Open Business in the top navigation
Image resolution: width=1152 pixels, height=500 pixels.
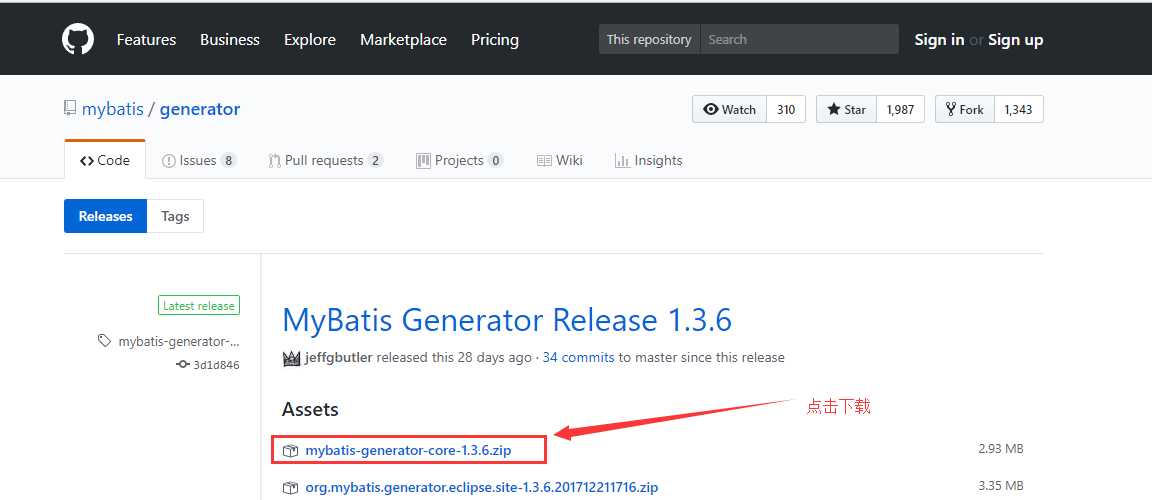230,40
